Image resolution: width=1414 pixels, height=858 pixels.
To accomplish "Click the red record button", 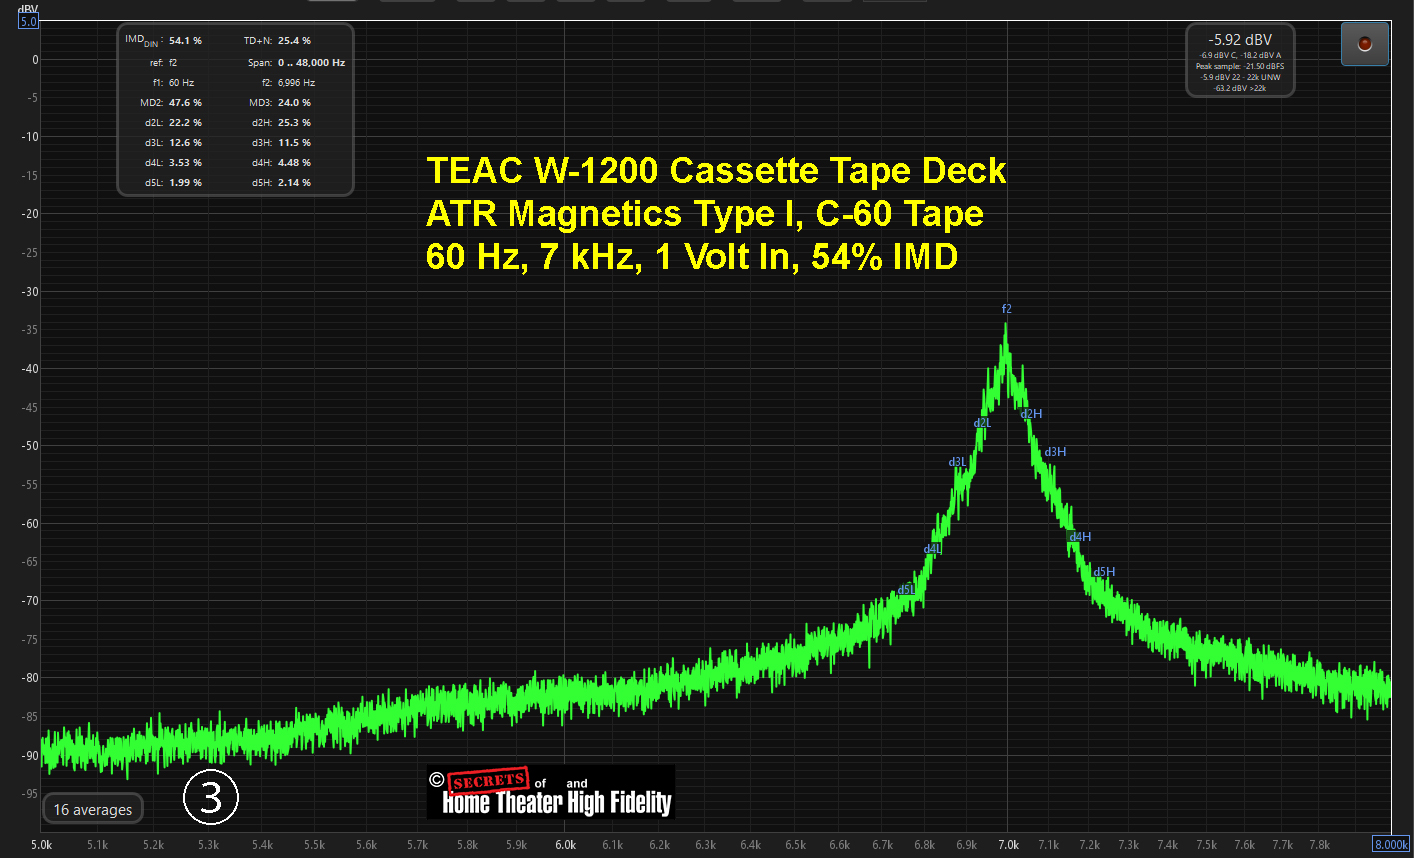I will pos(1365,44).
